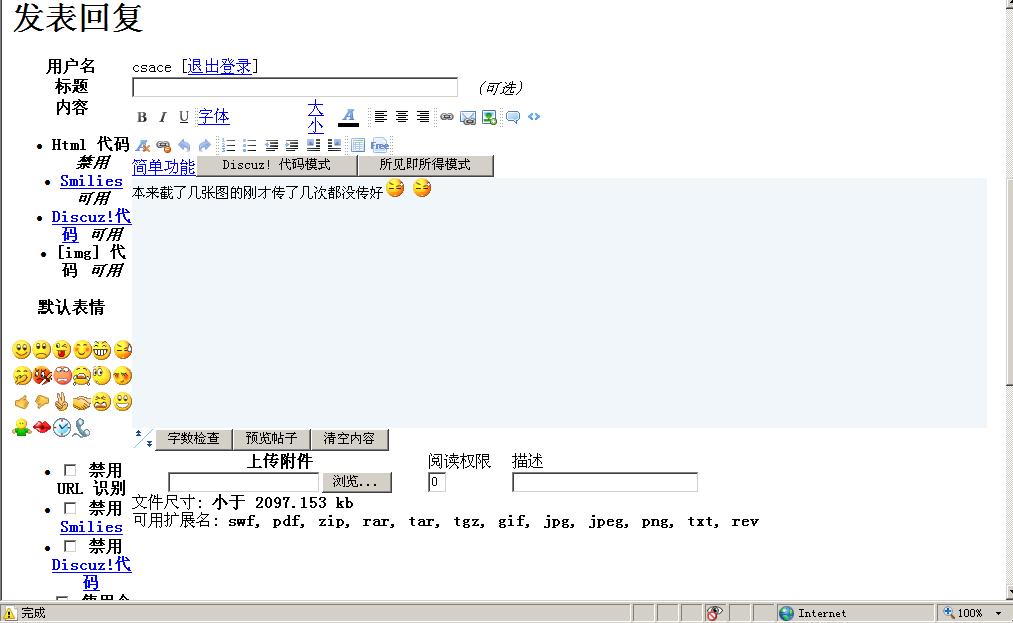Insert table using table icon
Viewport: 1013px width, 623px height.
coord(358,145)
